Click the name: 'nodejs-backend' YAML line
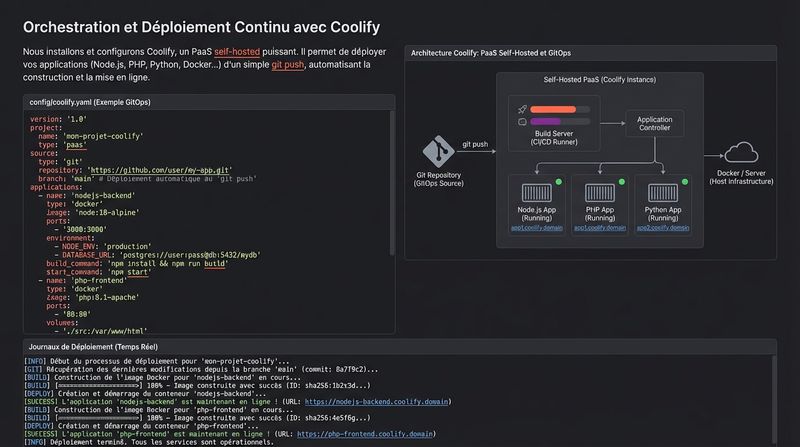800x447 pixels. 87,195
